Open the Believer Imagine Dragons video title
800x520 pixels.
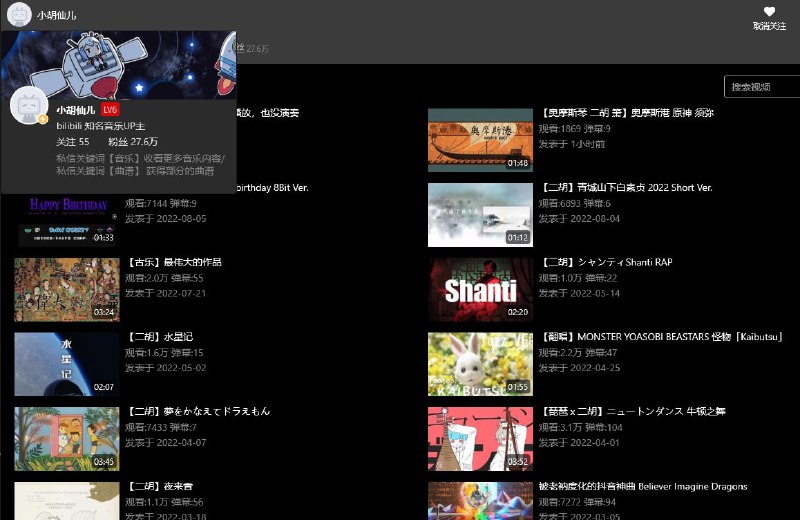pyautogui.click(x=642, y=486)
